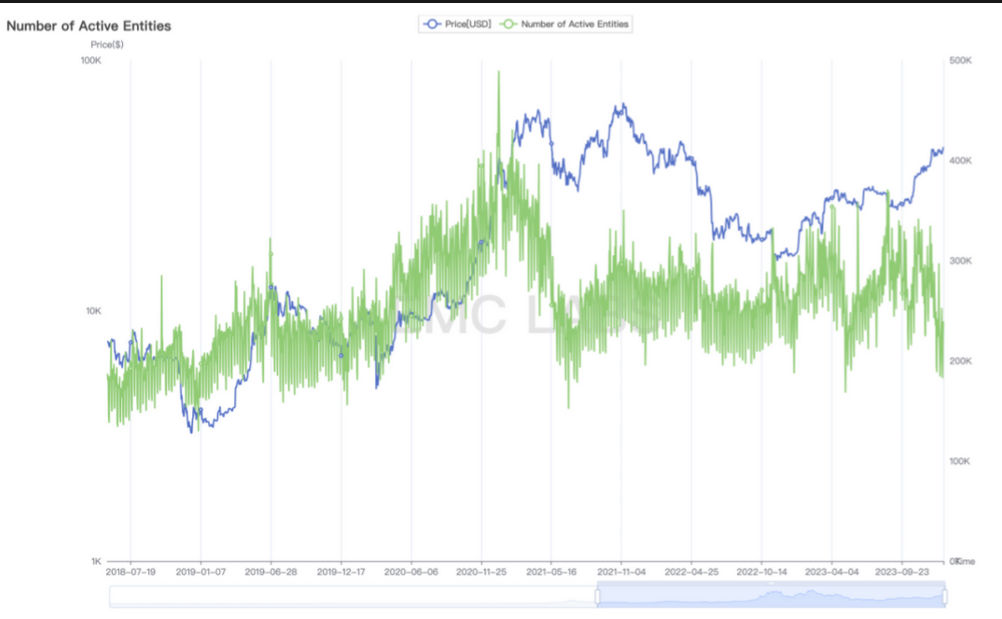
Task: Click the unselected left portion of zoom slider
Action: (x=350, y=597)
